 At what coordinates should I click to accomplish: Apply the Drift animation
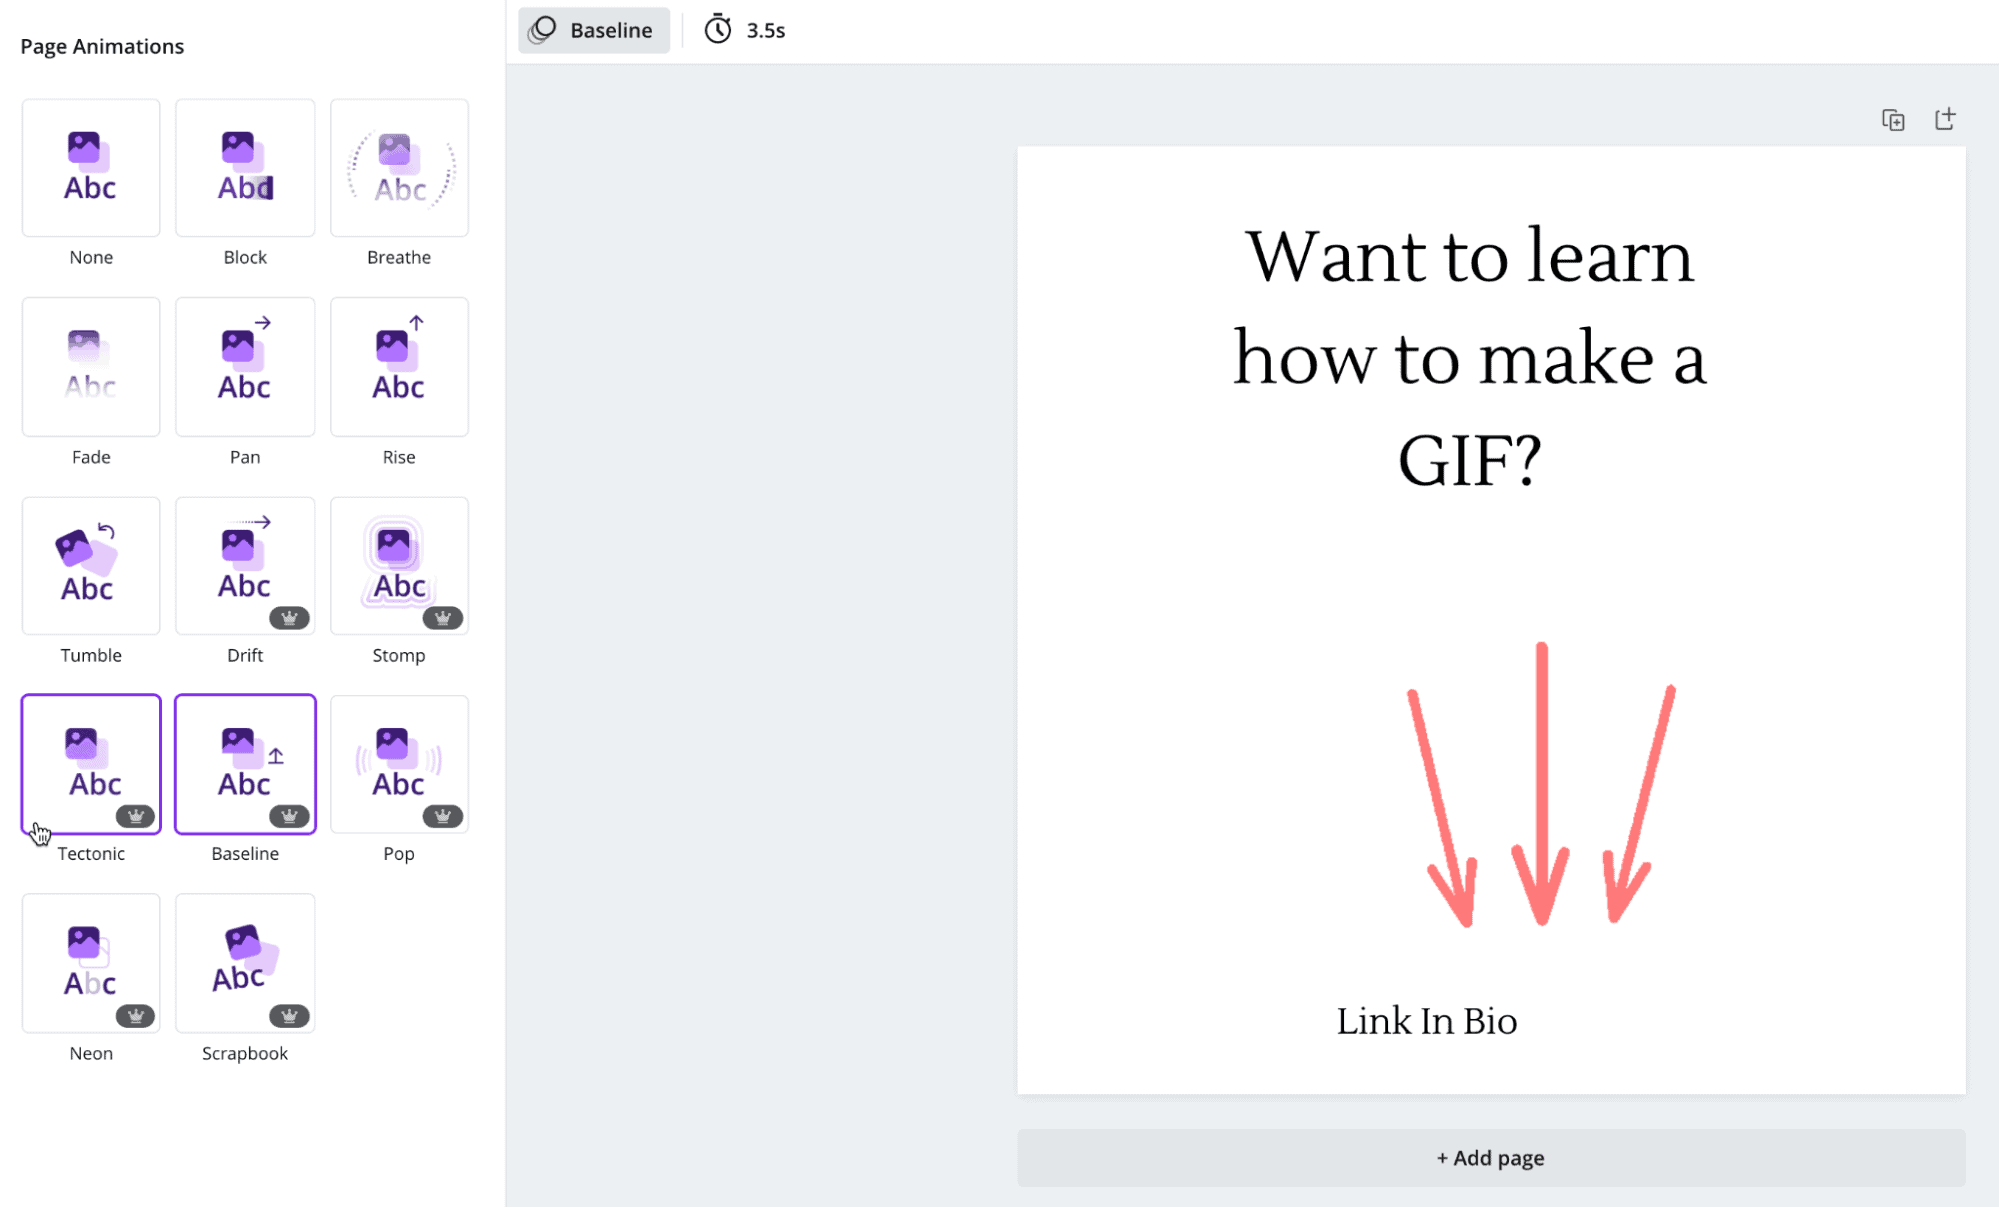click(x=245, y=566)
